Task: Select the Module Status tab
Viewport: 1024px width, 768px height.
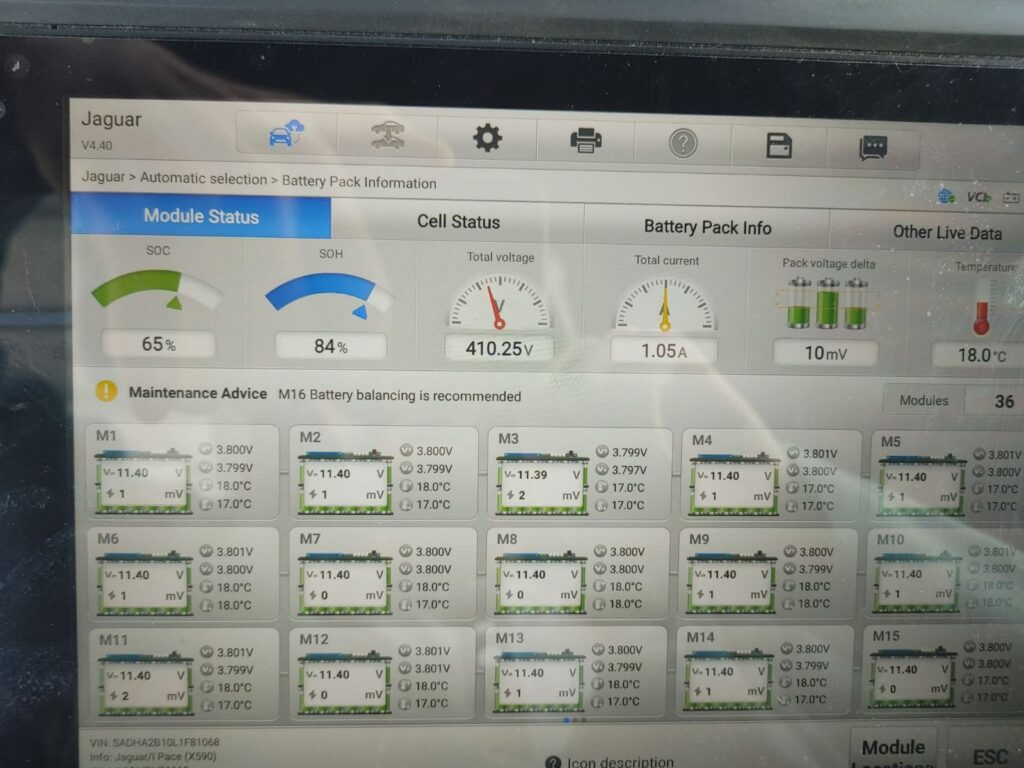Action: [x=201, y=216]
